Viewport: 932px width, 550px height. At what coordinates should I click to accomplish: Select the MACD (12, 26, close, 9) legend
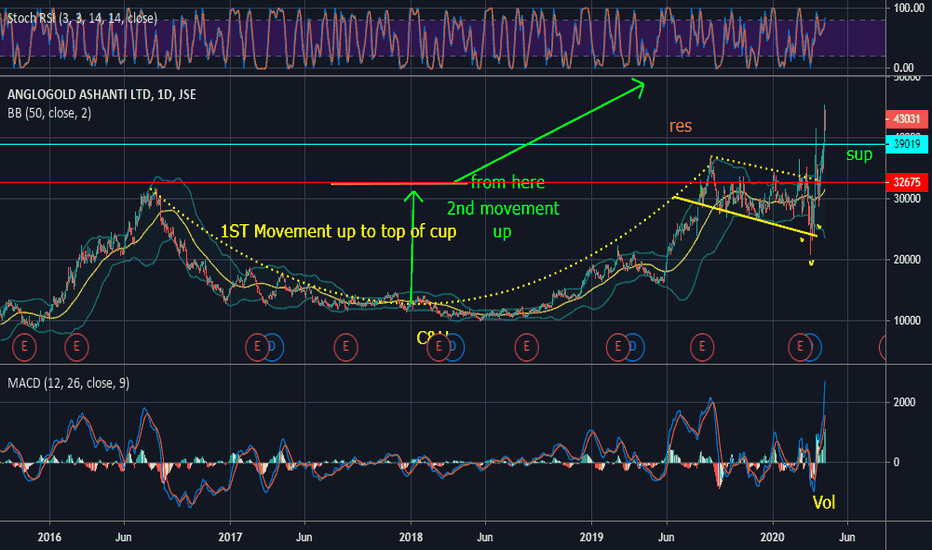click(x=68, y=384)
